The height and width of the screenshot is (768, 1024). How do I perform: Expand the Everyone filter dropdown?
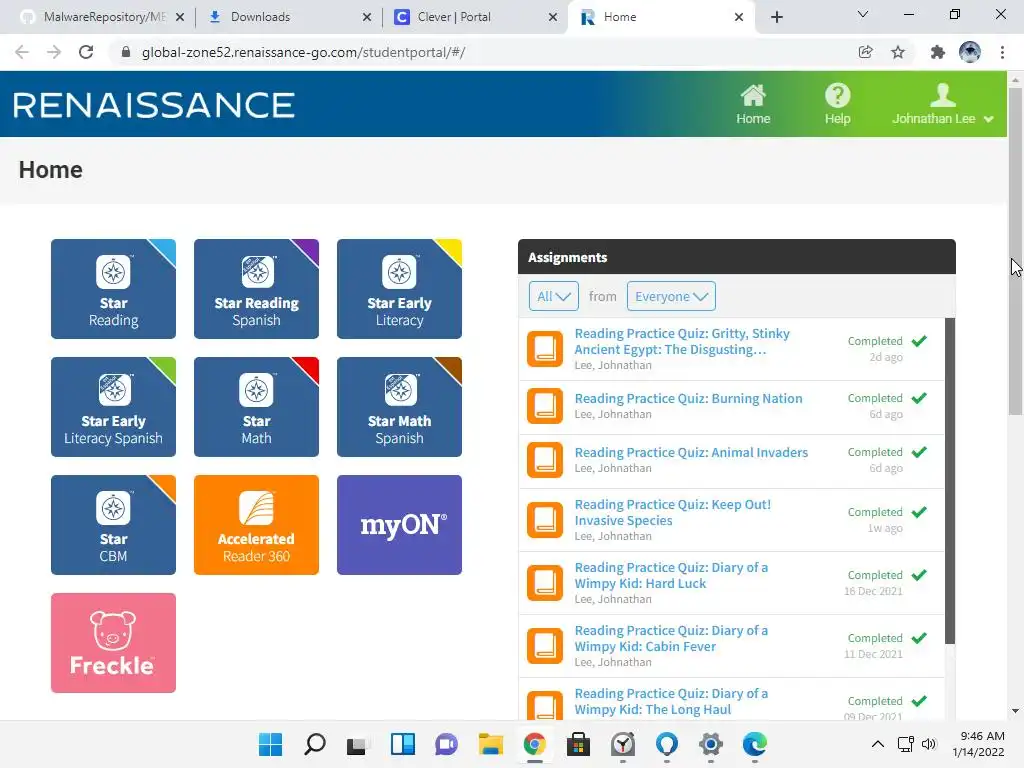671,296
